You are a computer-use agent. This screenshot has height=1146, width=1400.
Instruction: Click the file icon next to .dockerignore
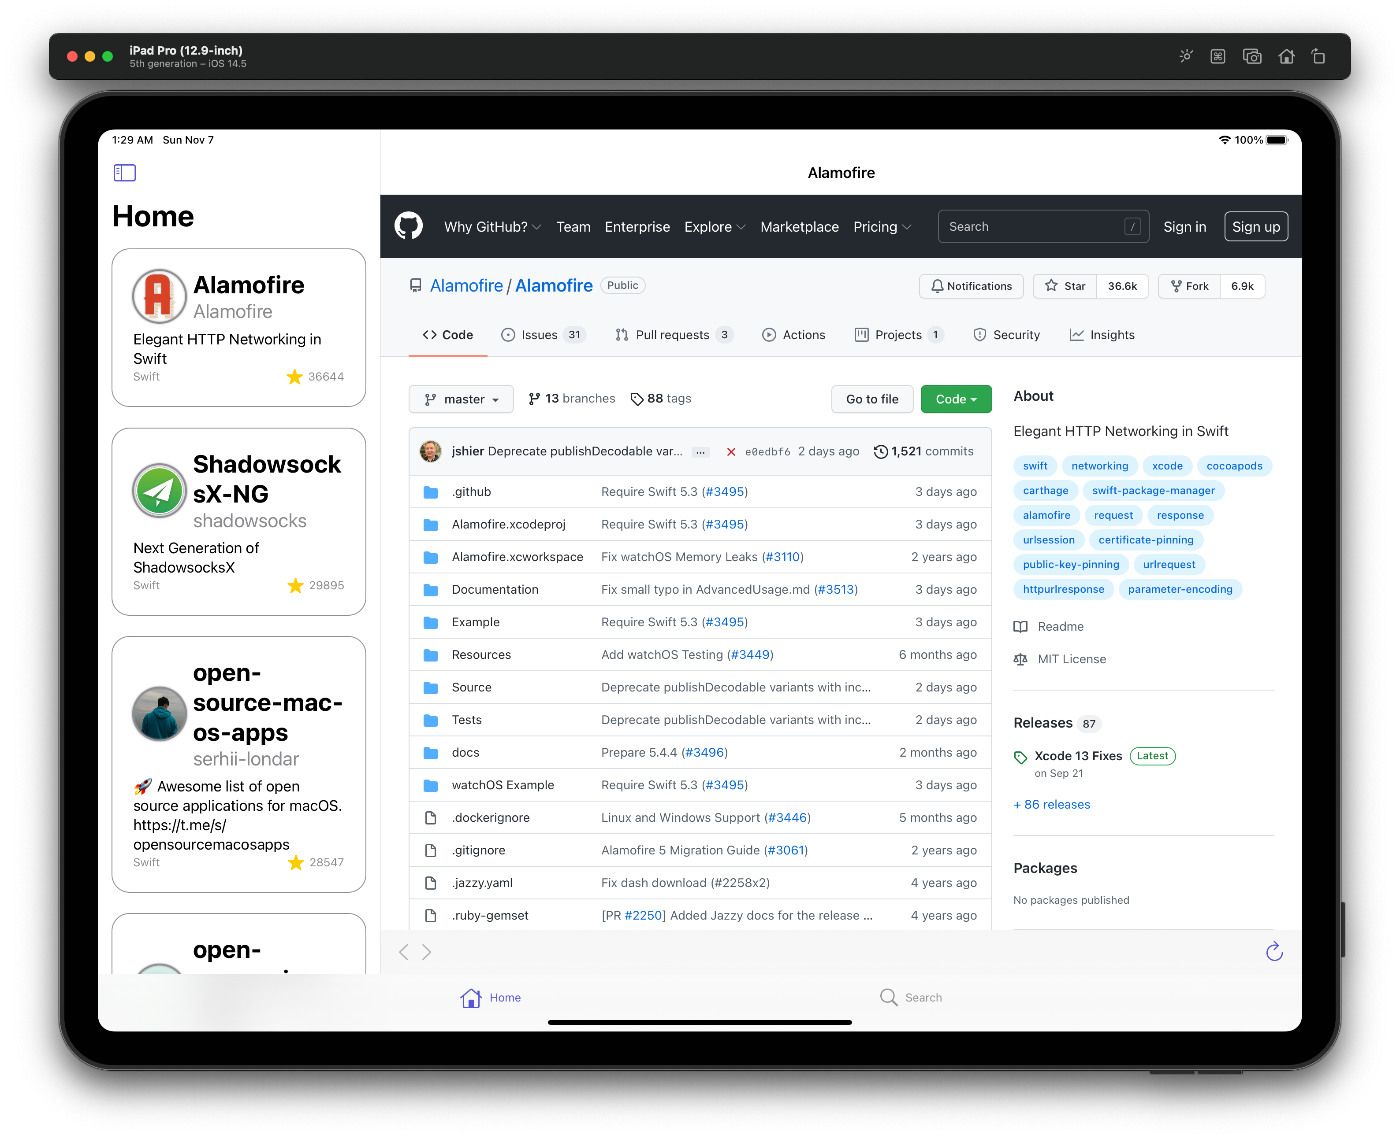pyautogui.click(x=431, y=818)
